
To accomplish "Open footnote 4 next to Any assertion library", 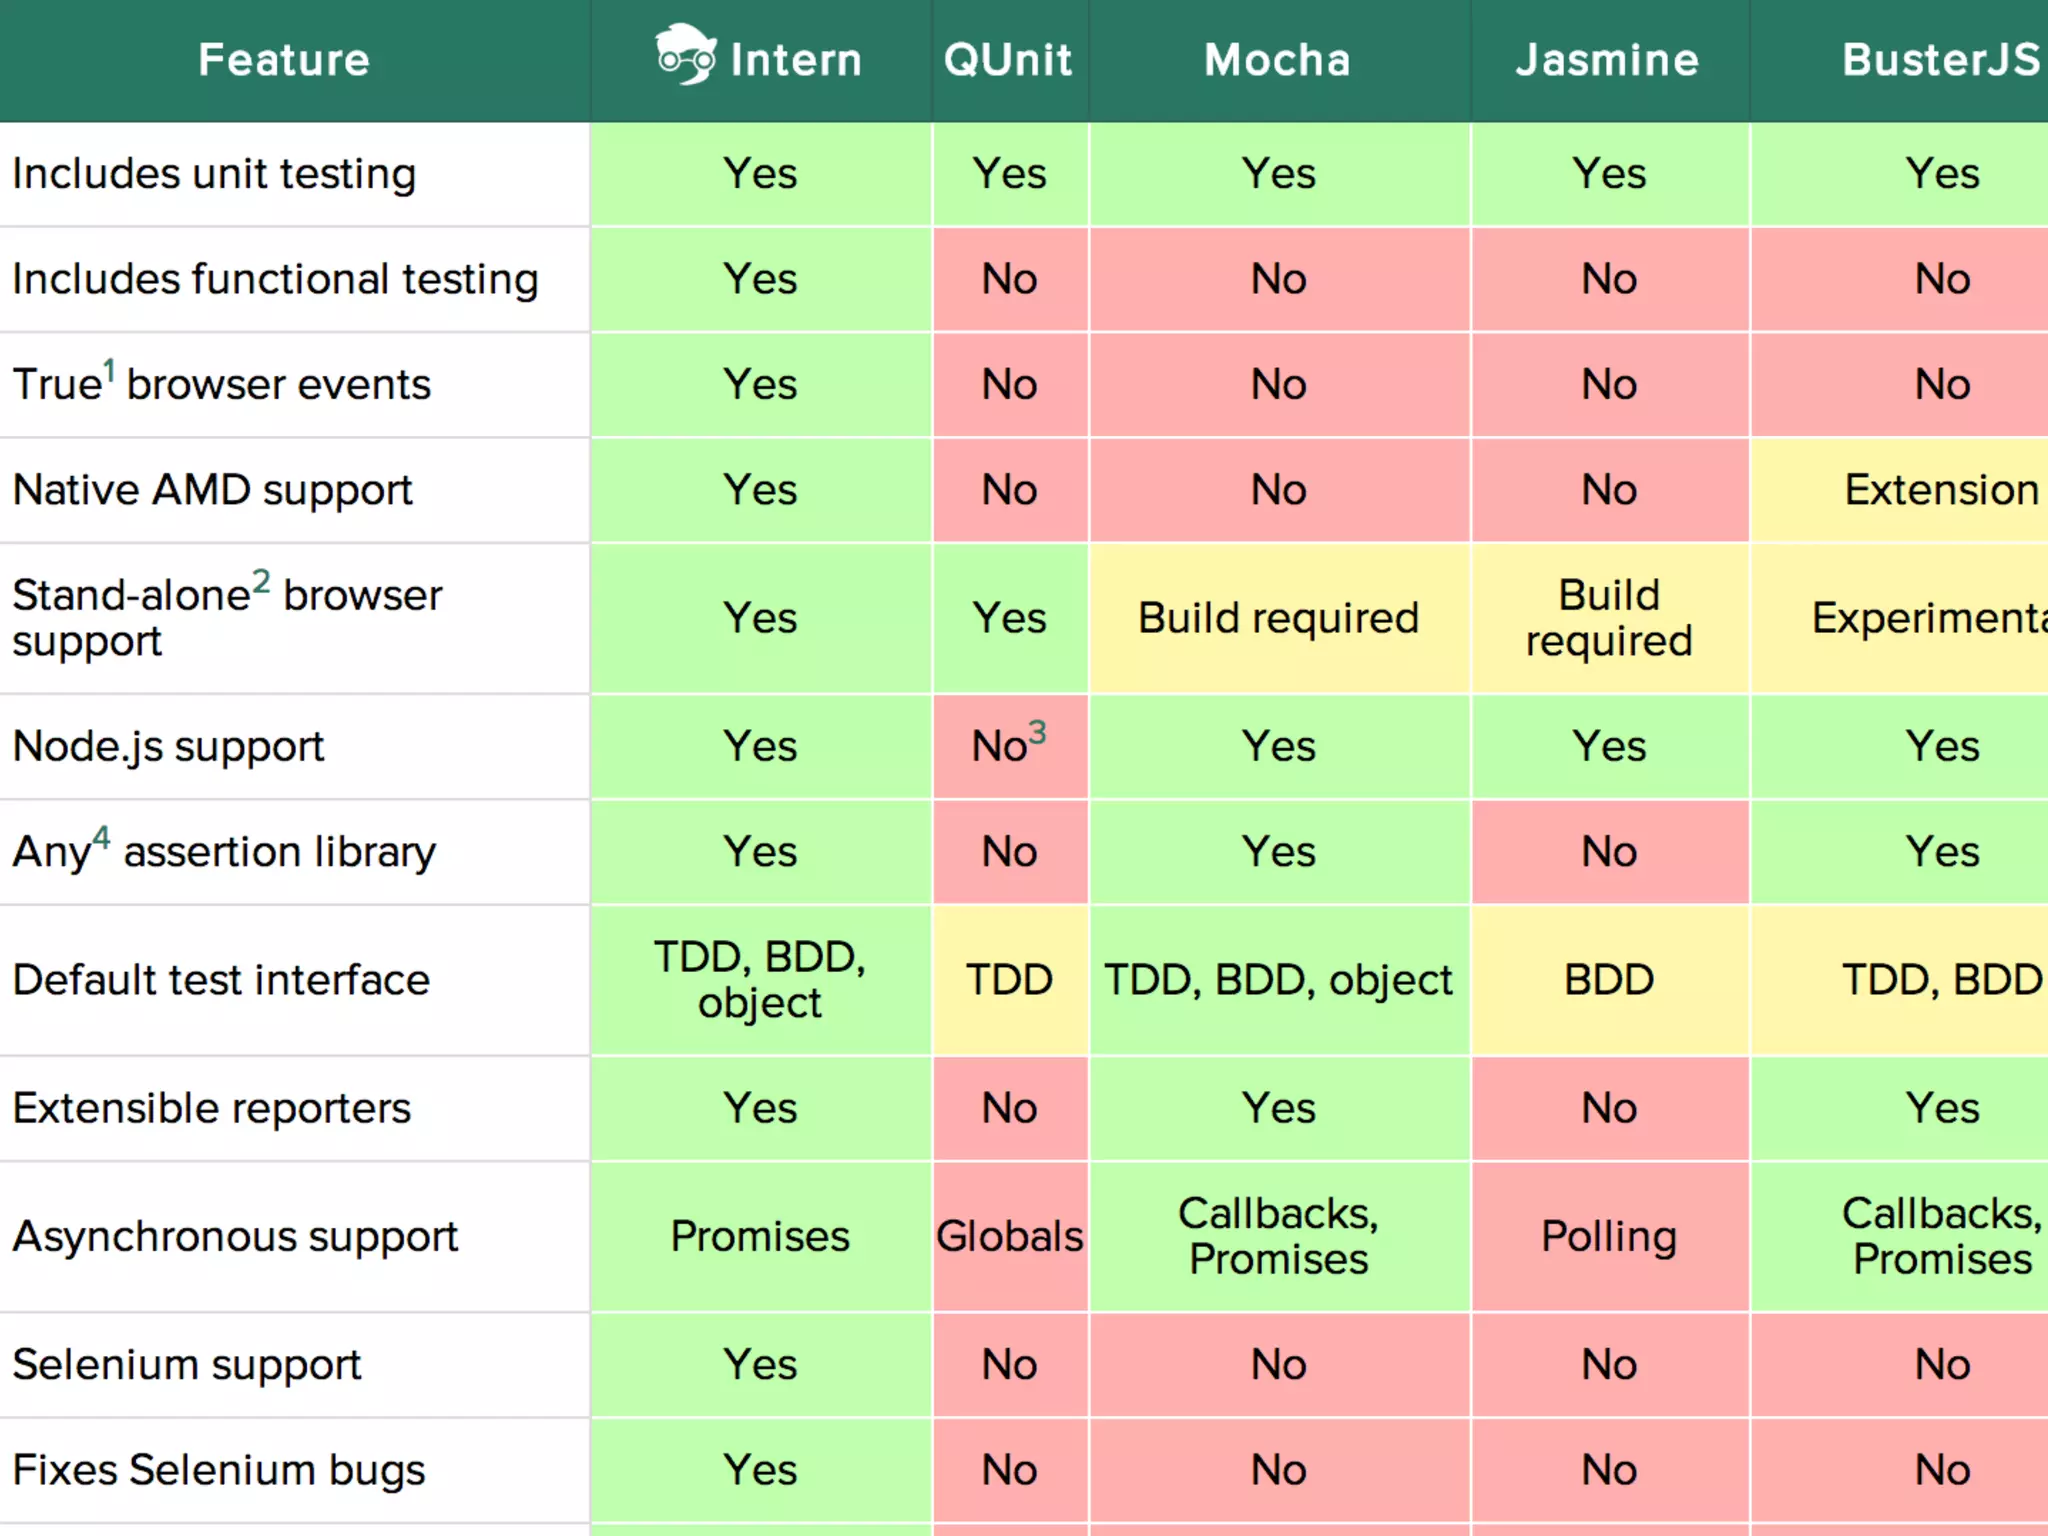I will coord(101,838).
